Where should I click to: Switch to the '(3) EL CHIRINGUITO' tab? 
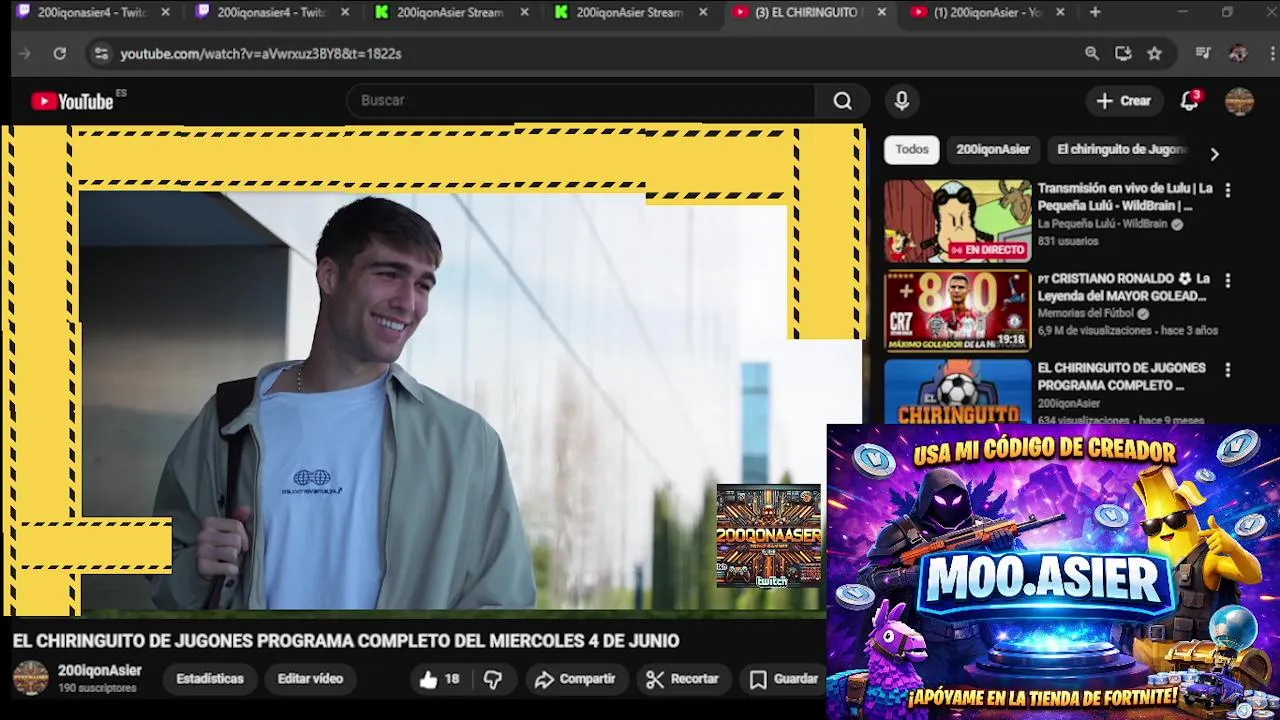[795, 12]
